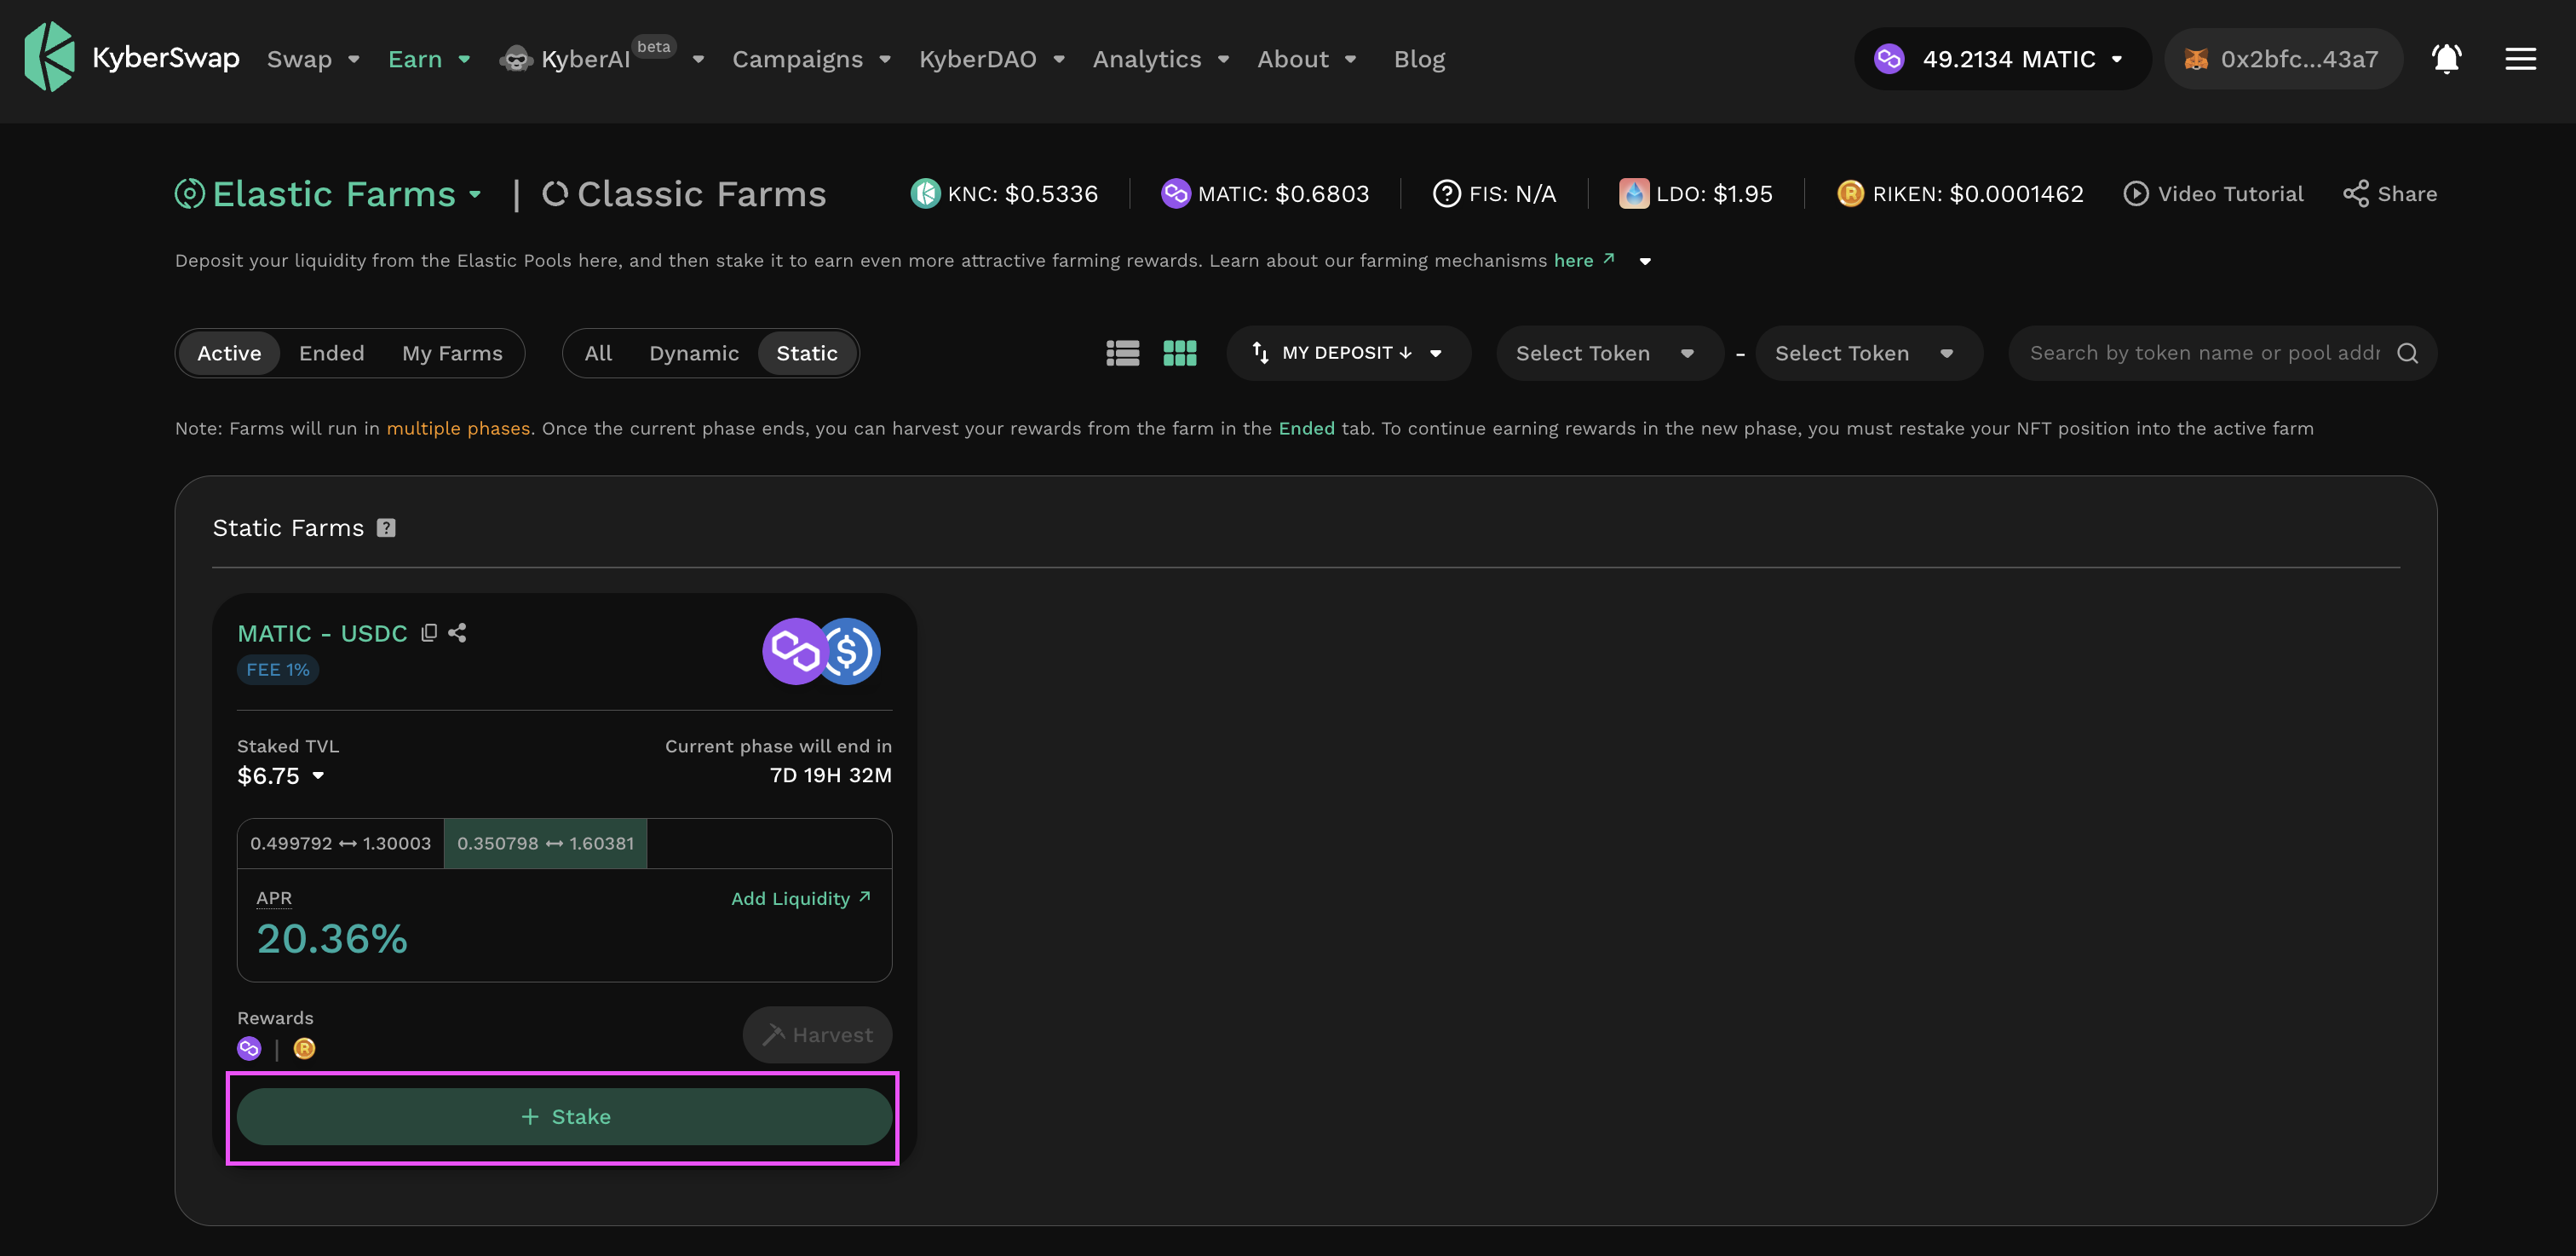Copy the MATIC - USDC pool address
Screen dimensions: 2576x1256
(x=429, y=633)
